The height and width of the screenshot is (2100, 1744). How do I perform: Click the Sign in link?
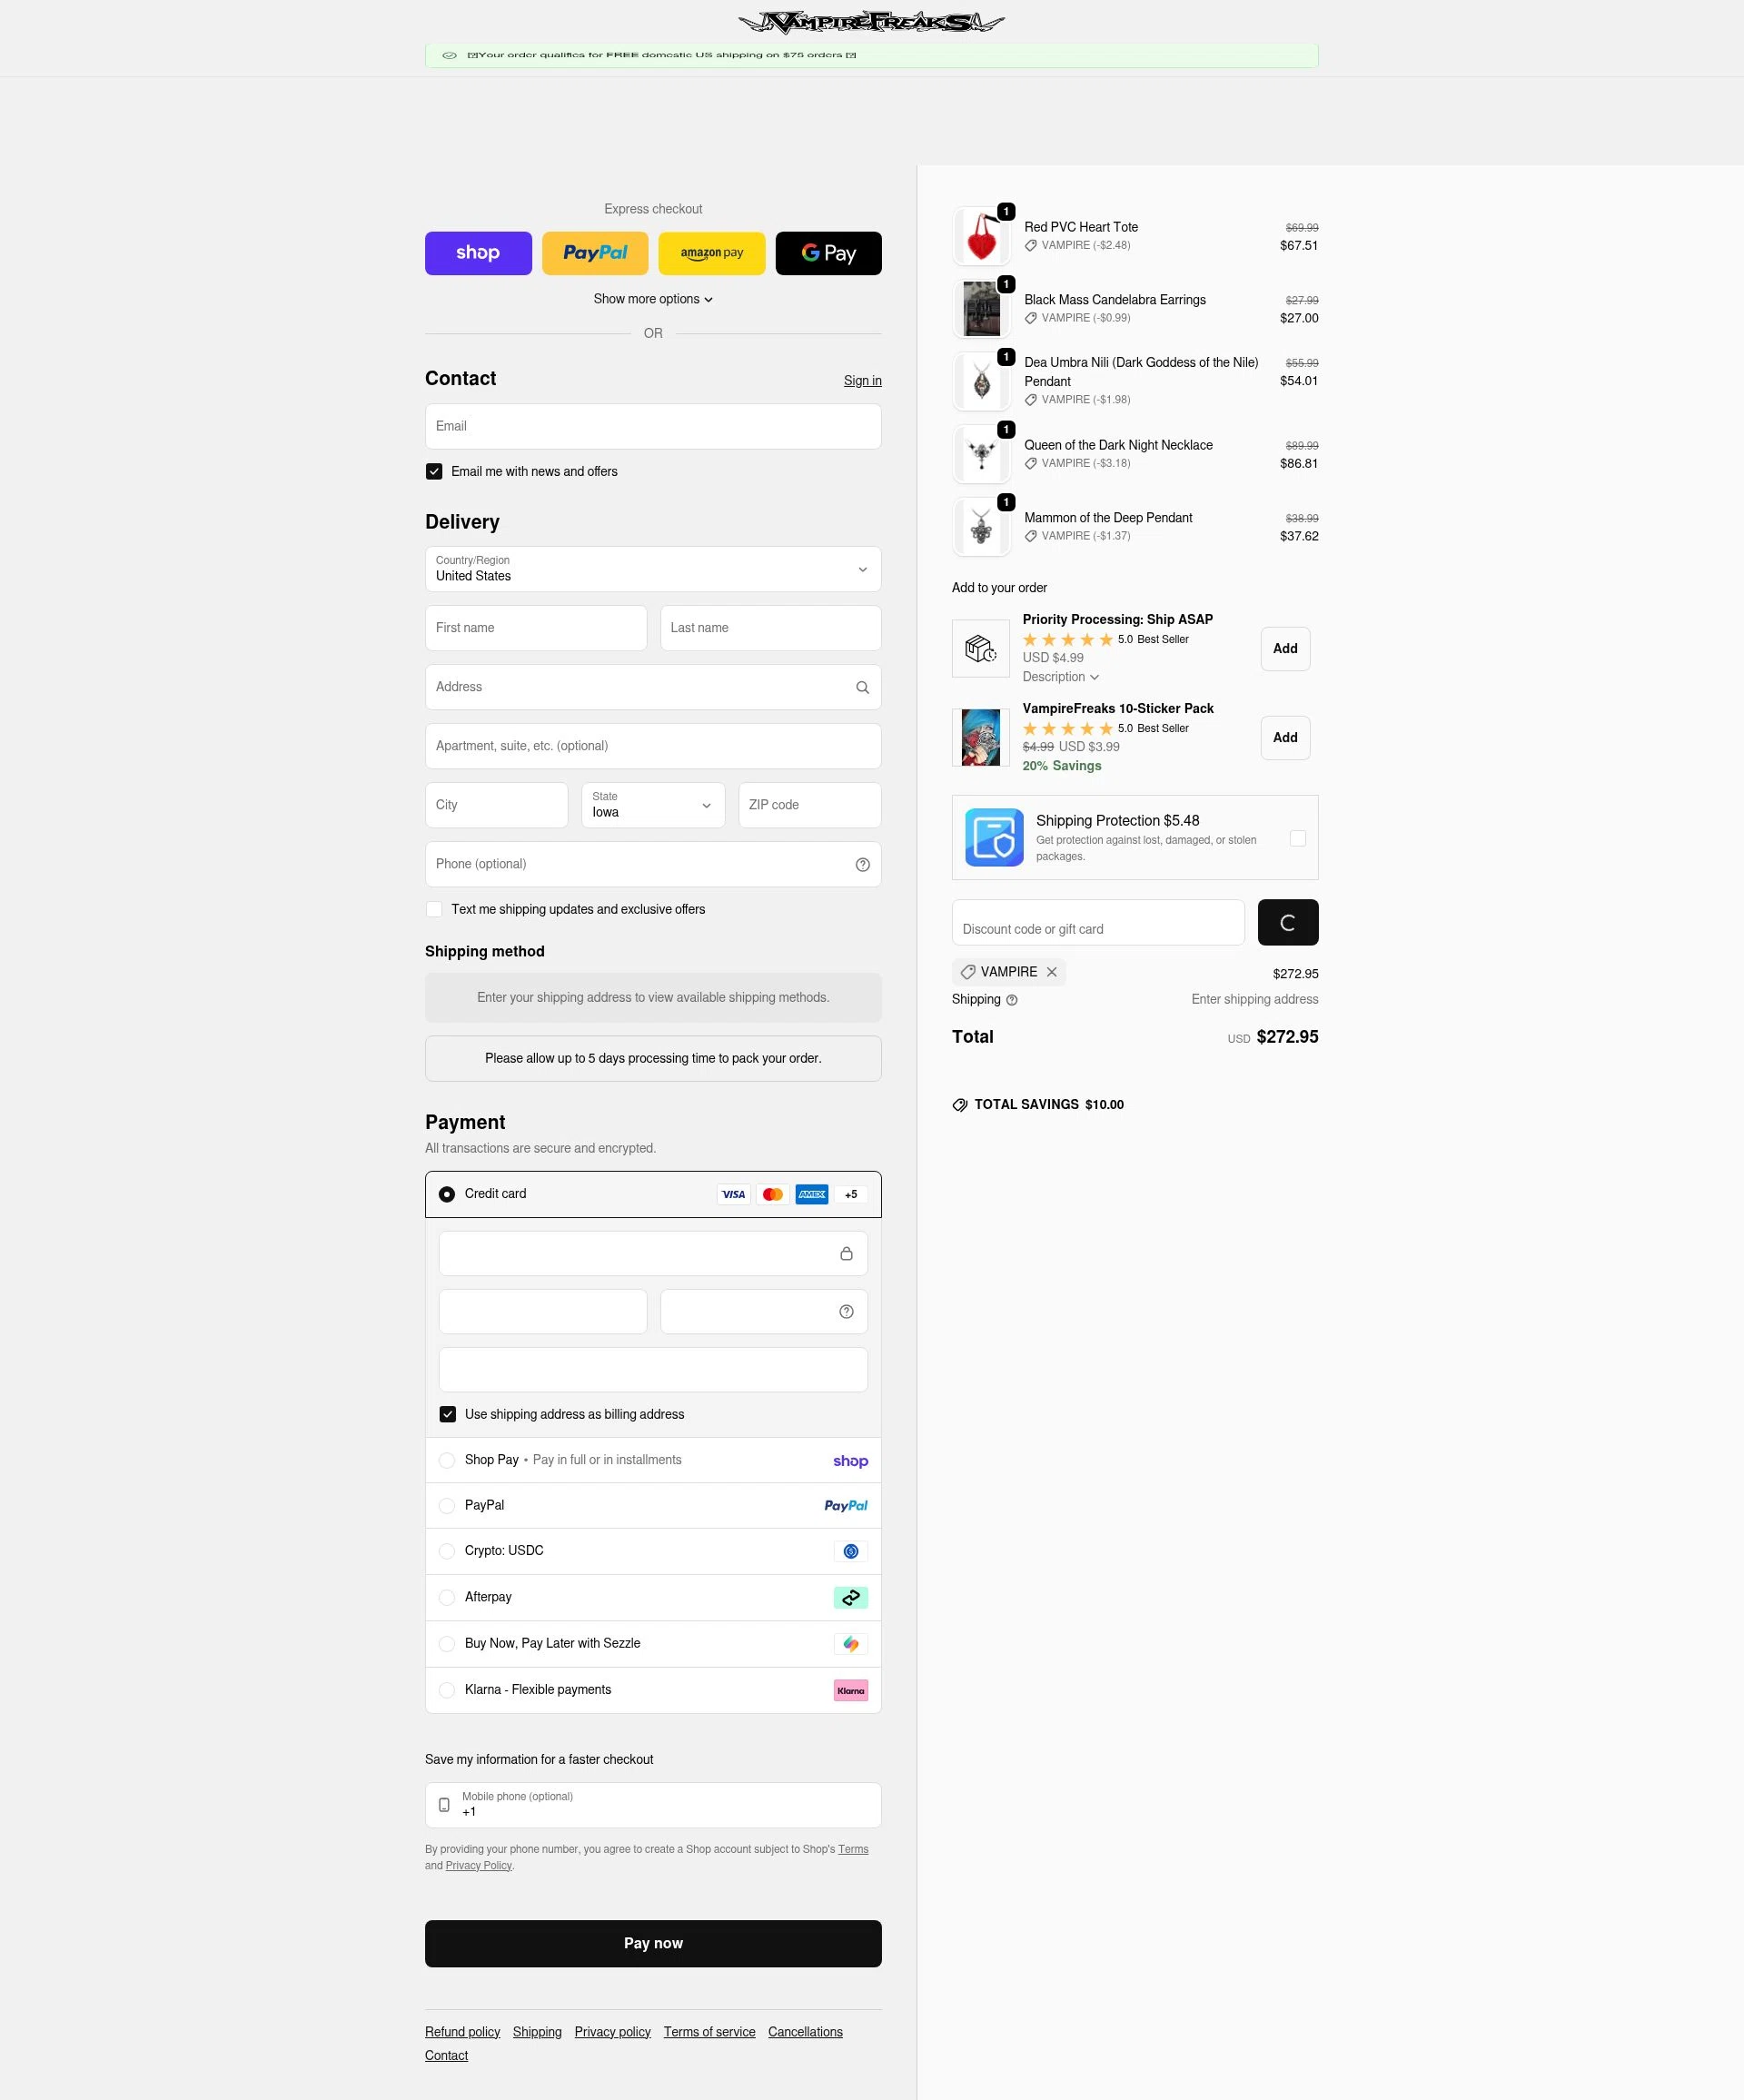[862, 381]
